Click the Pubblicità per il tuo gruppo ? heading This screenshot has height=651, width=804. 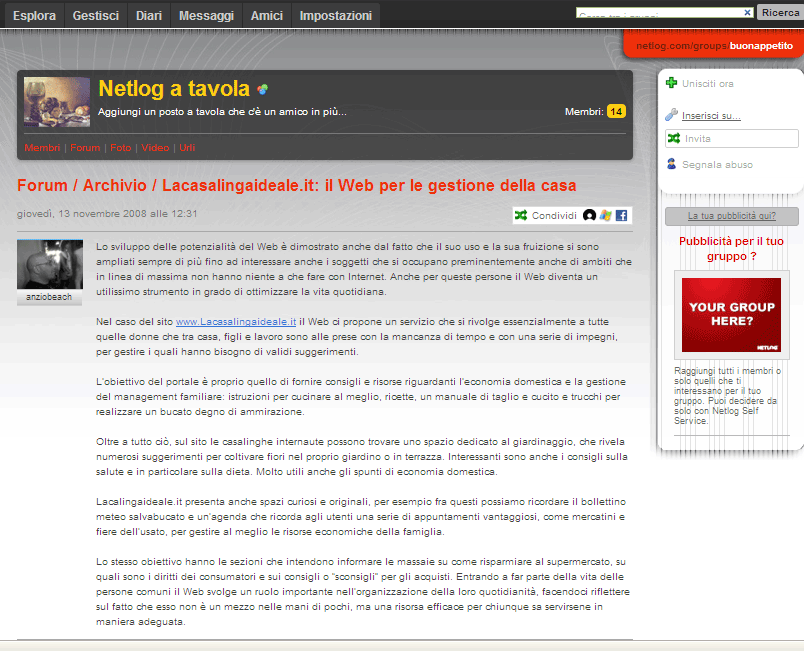[x=732, y=249]
